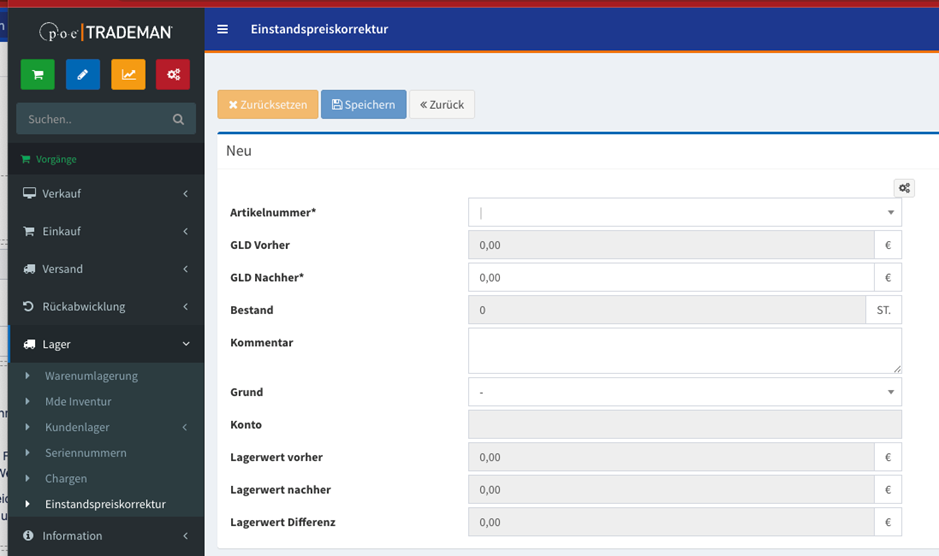The image size is (939, 556).
Task: Click the Vorgänge section link
Action: tap(56, 159)
